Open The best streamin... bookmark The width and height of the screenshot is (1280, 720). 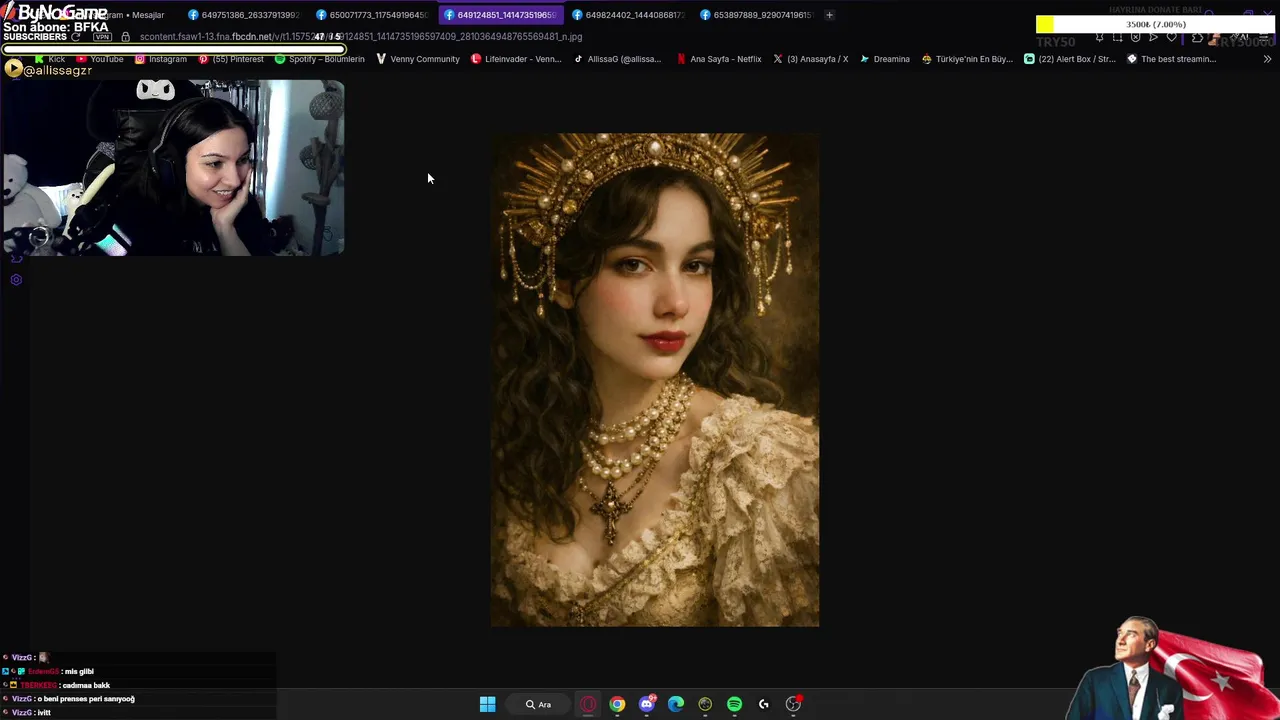point(1171,59)
